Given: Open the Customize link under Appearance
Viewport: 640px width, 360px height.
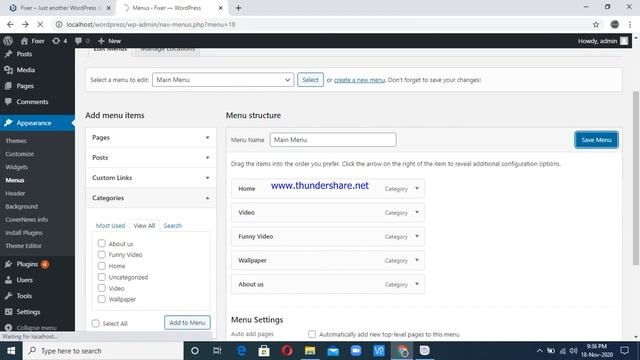Looking at the screenshot, I should (x=20, y=154).
